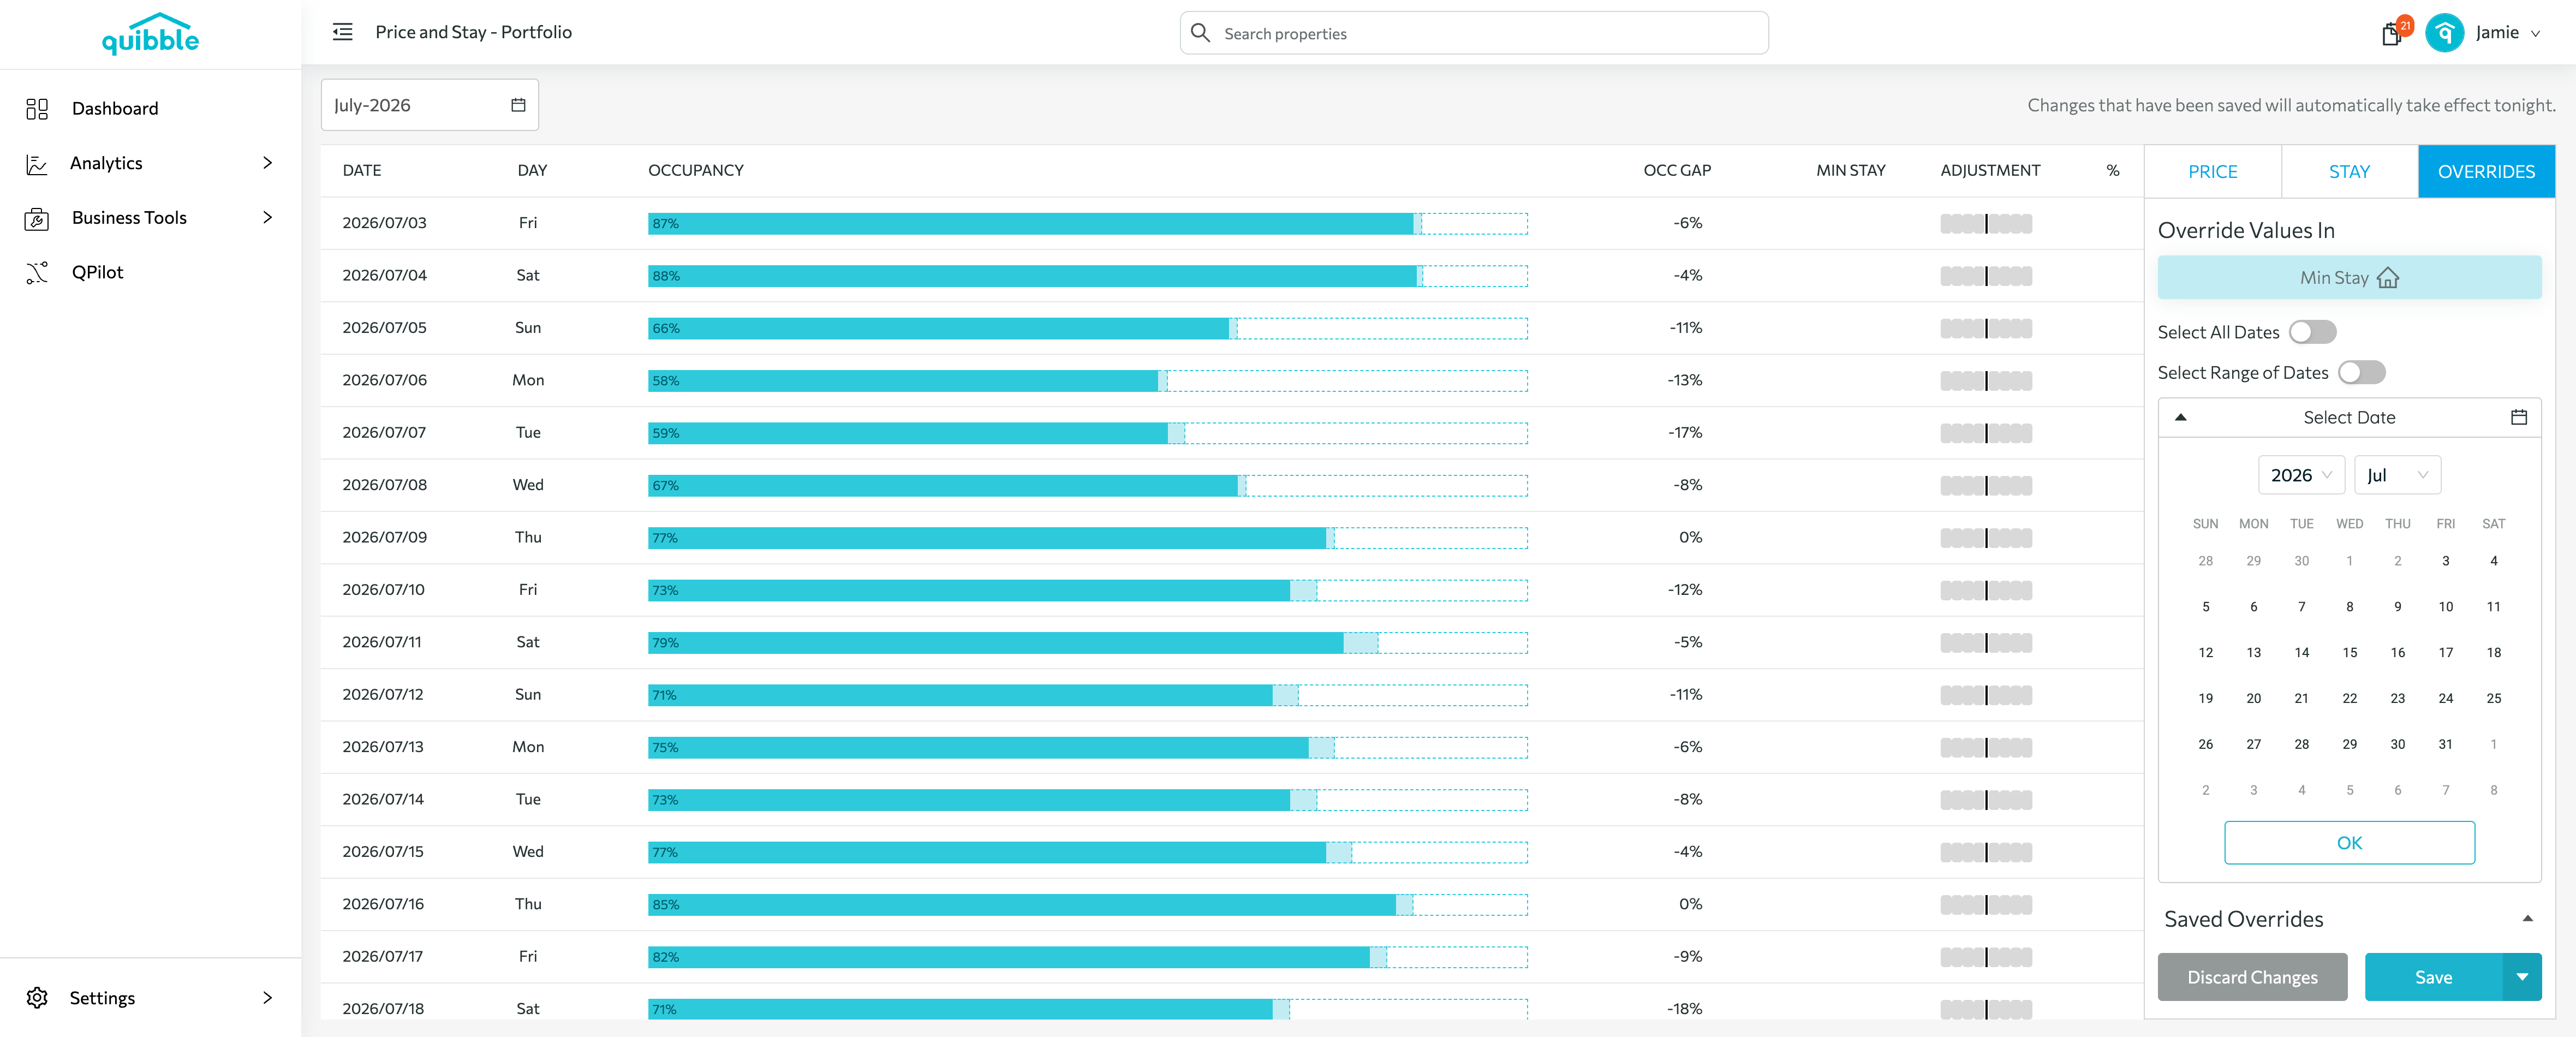Click the Jamie profile avatar
Image resolution: width=2576 pixels, height=1037 pixels.
point(2444,33)
